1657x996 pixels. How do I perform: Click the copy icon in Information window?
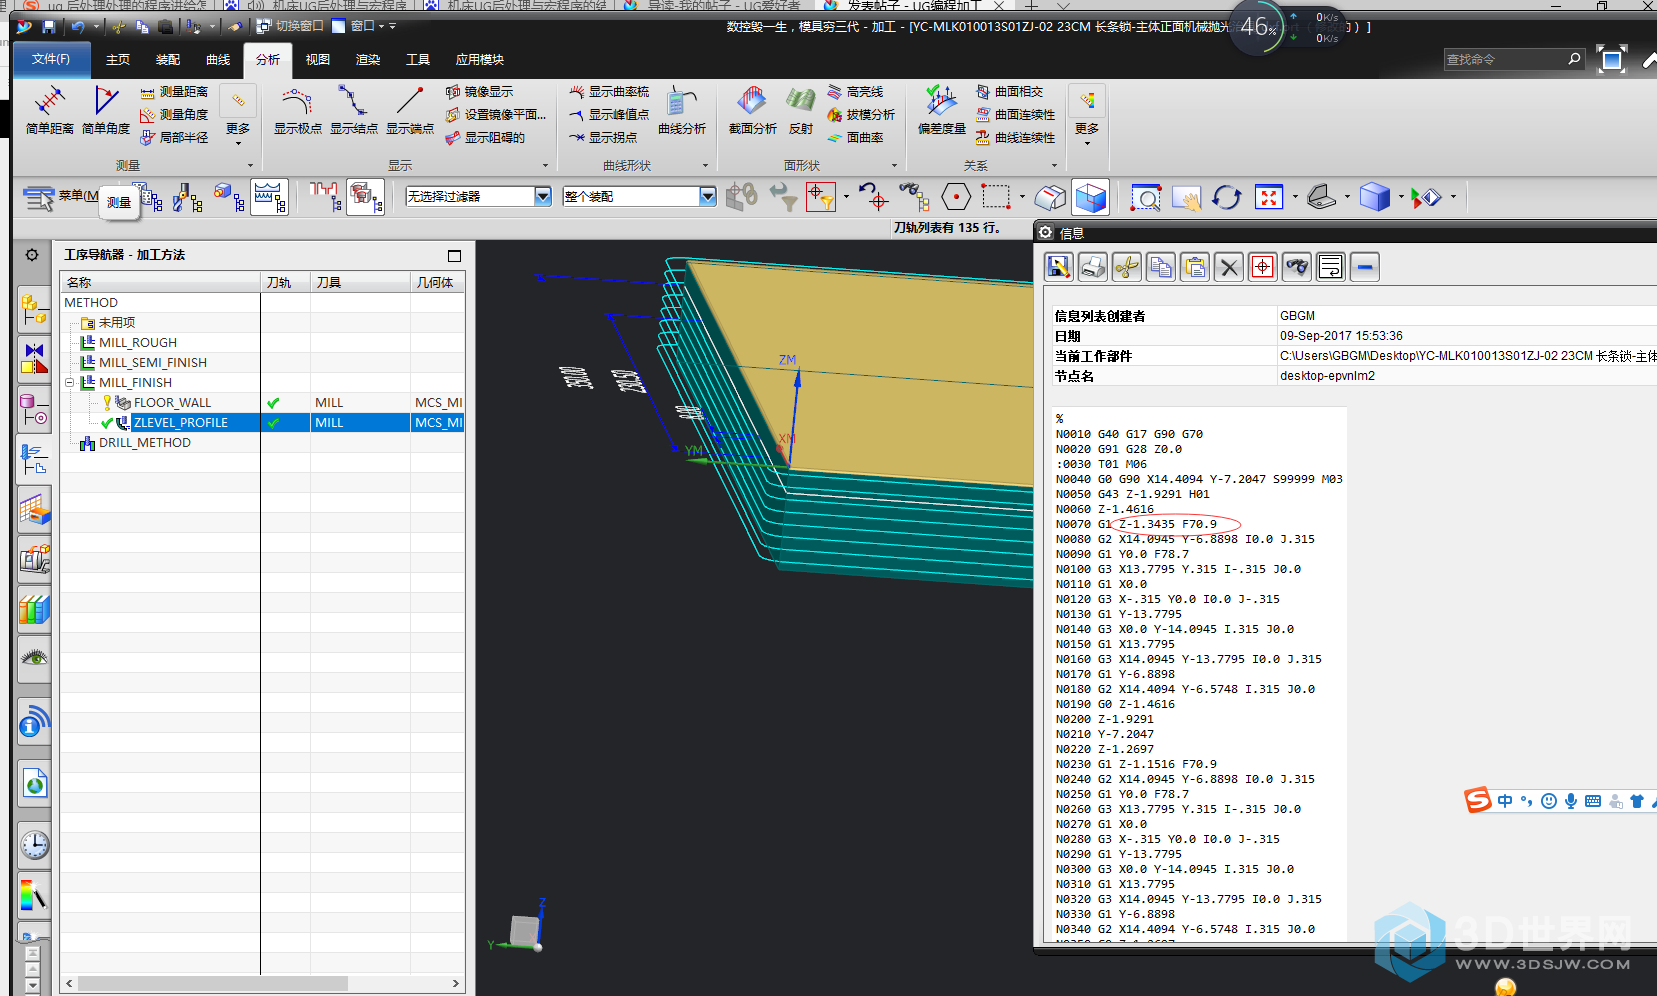(1161, 267)
